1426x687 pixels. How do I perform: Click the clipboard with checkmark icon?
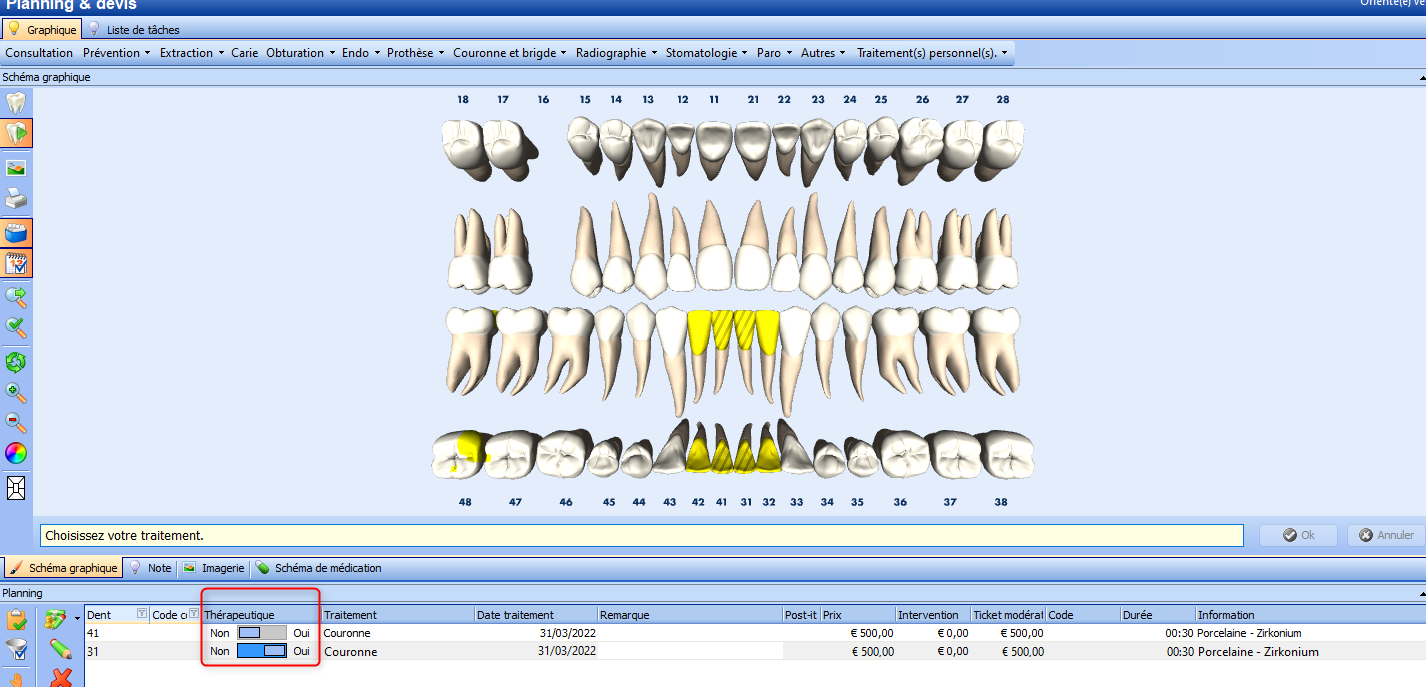coord(16,620)
